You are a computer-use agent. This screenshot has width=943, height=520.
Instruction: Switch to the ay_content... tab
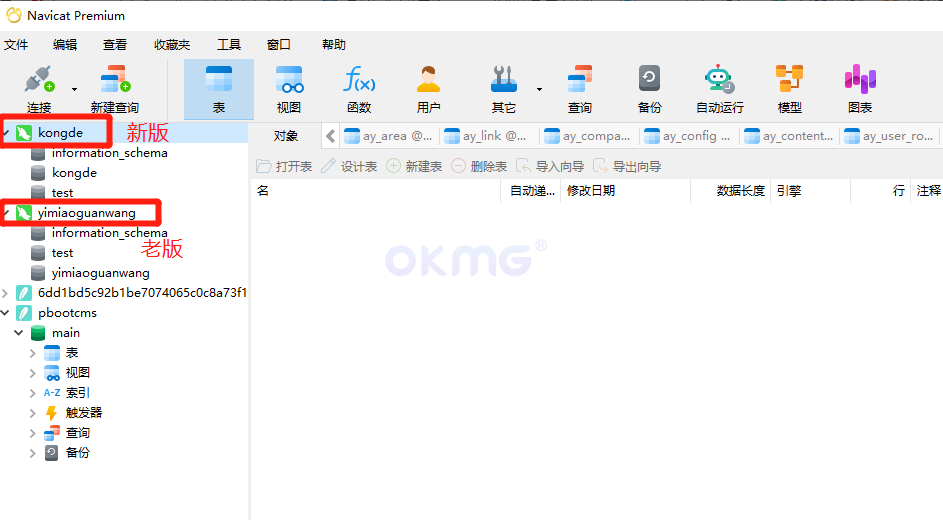click(788, 136)
